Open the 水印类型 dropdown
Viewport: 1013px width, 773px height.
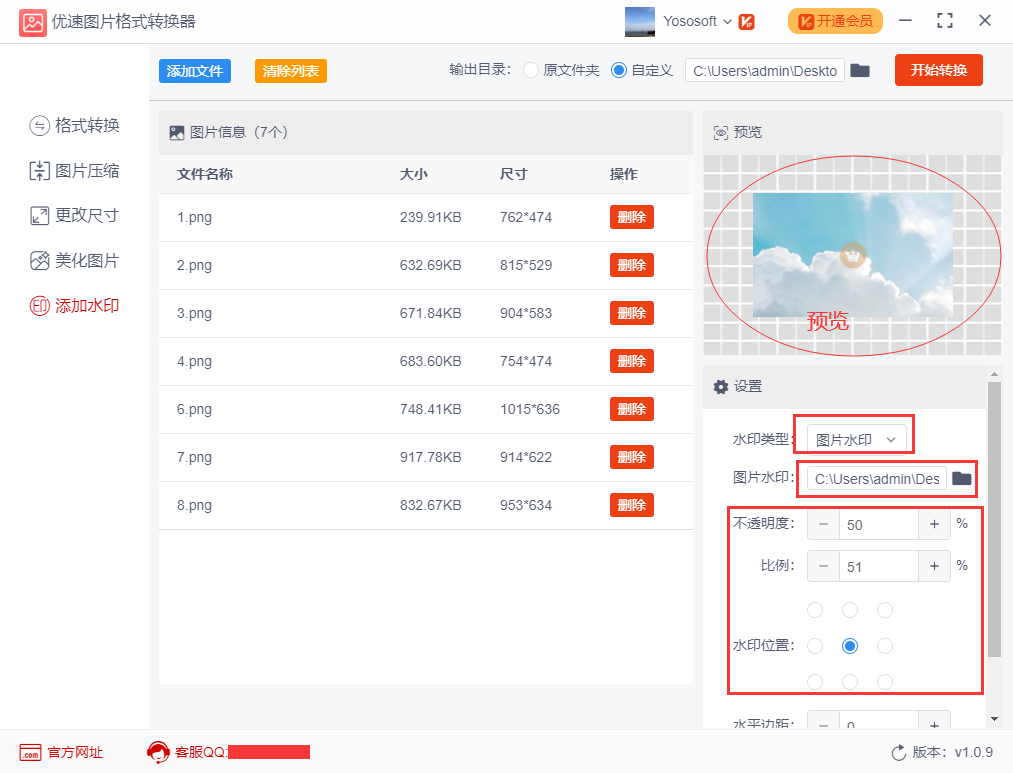pos(854,435)
